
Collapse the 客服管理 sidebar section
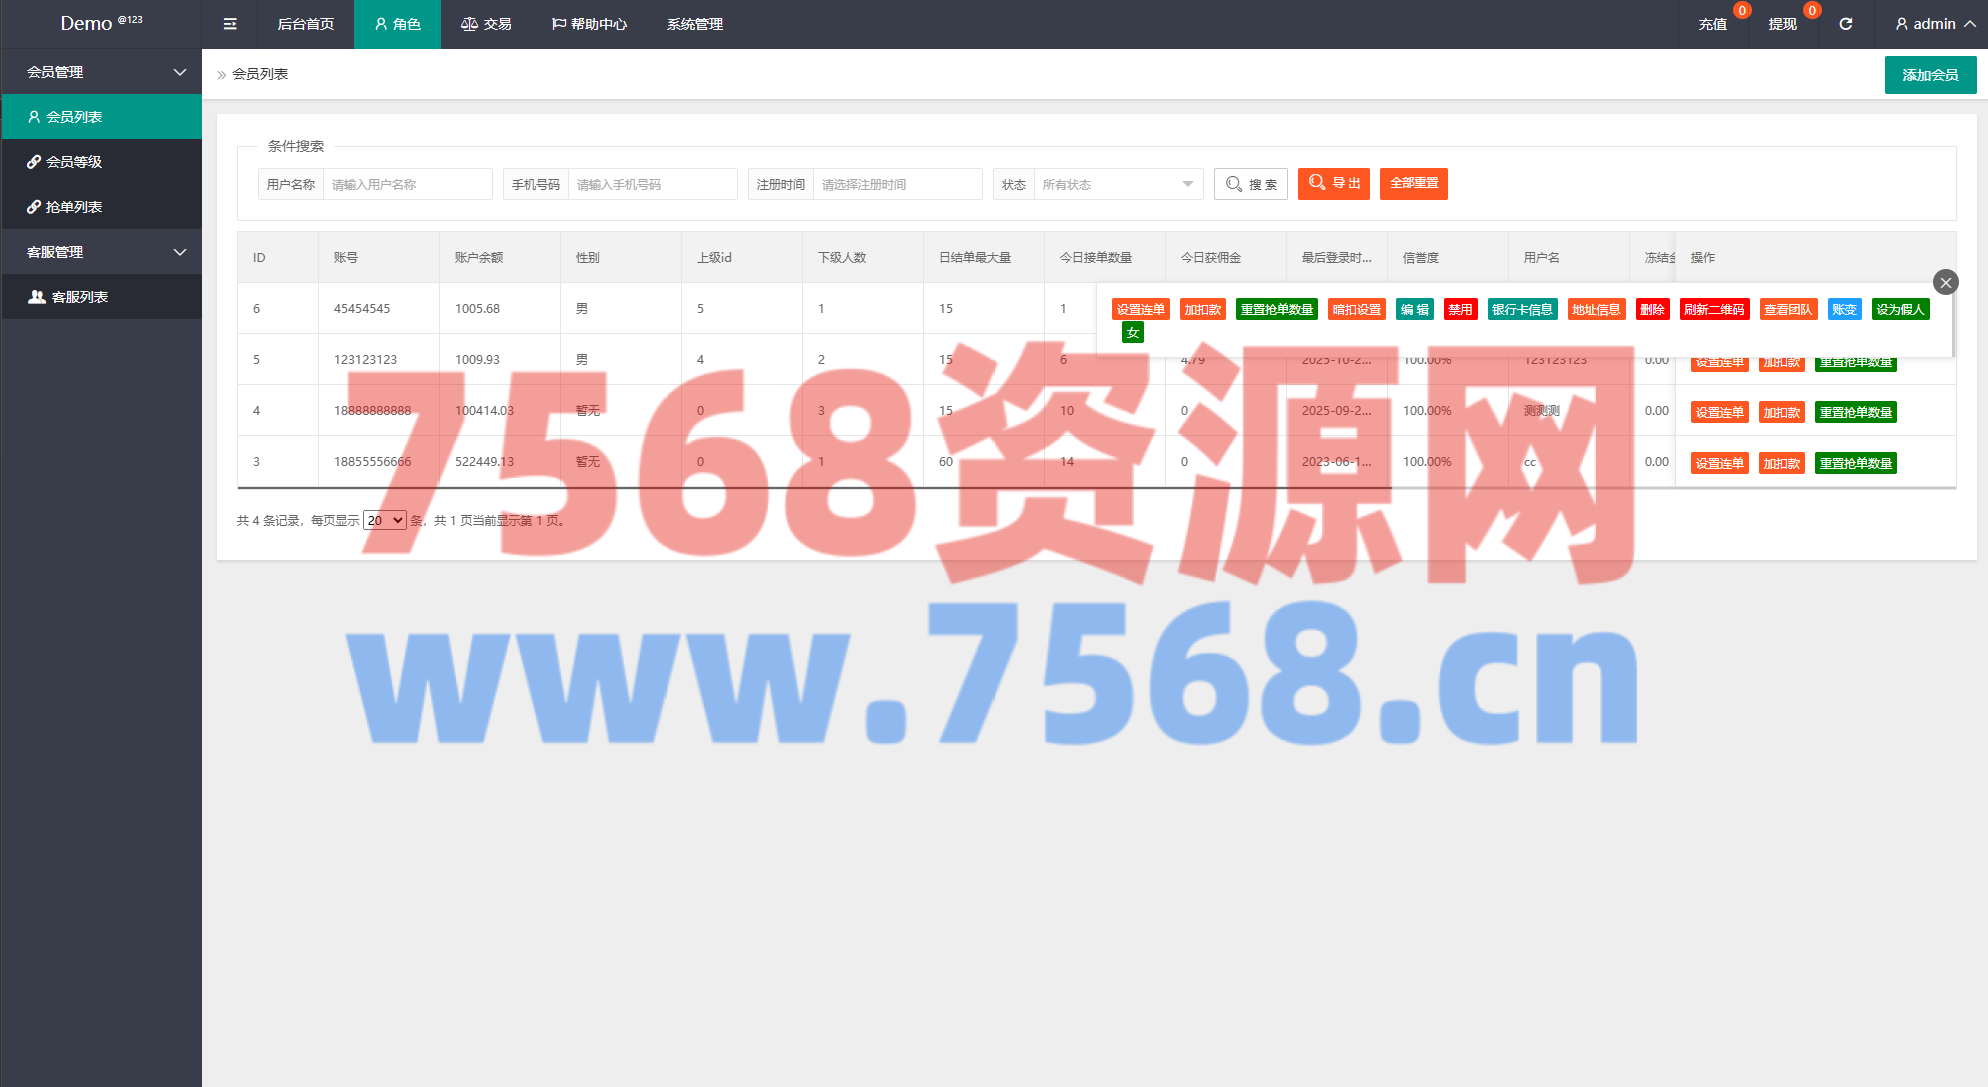click(x=100, y=252)
